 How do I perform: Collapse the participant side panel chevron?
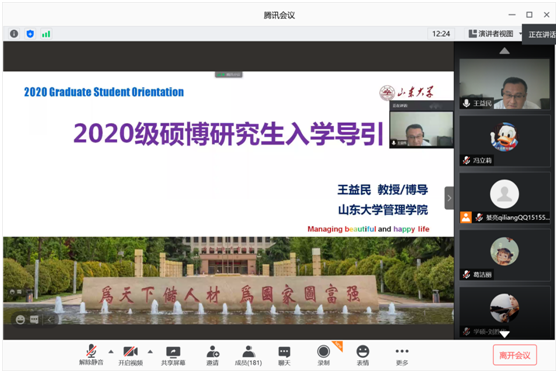[x=449, y=198]
